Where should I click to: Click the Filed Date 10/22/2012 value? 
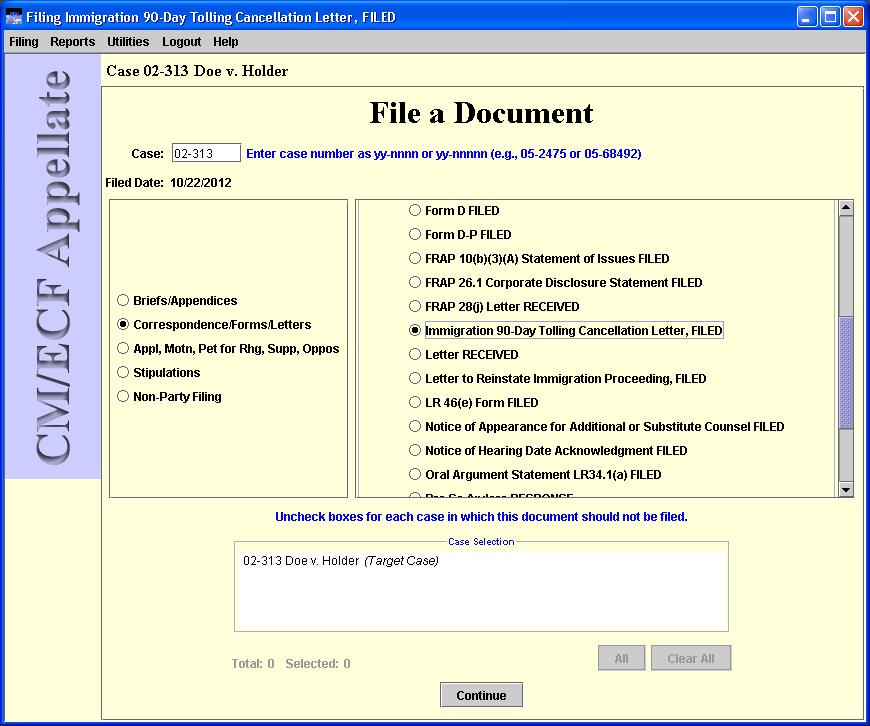point(201,183)
